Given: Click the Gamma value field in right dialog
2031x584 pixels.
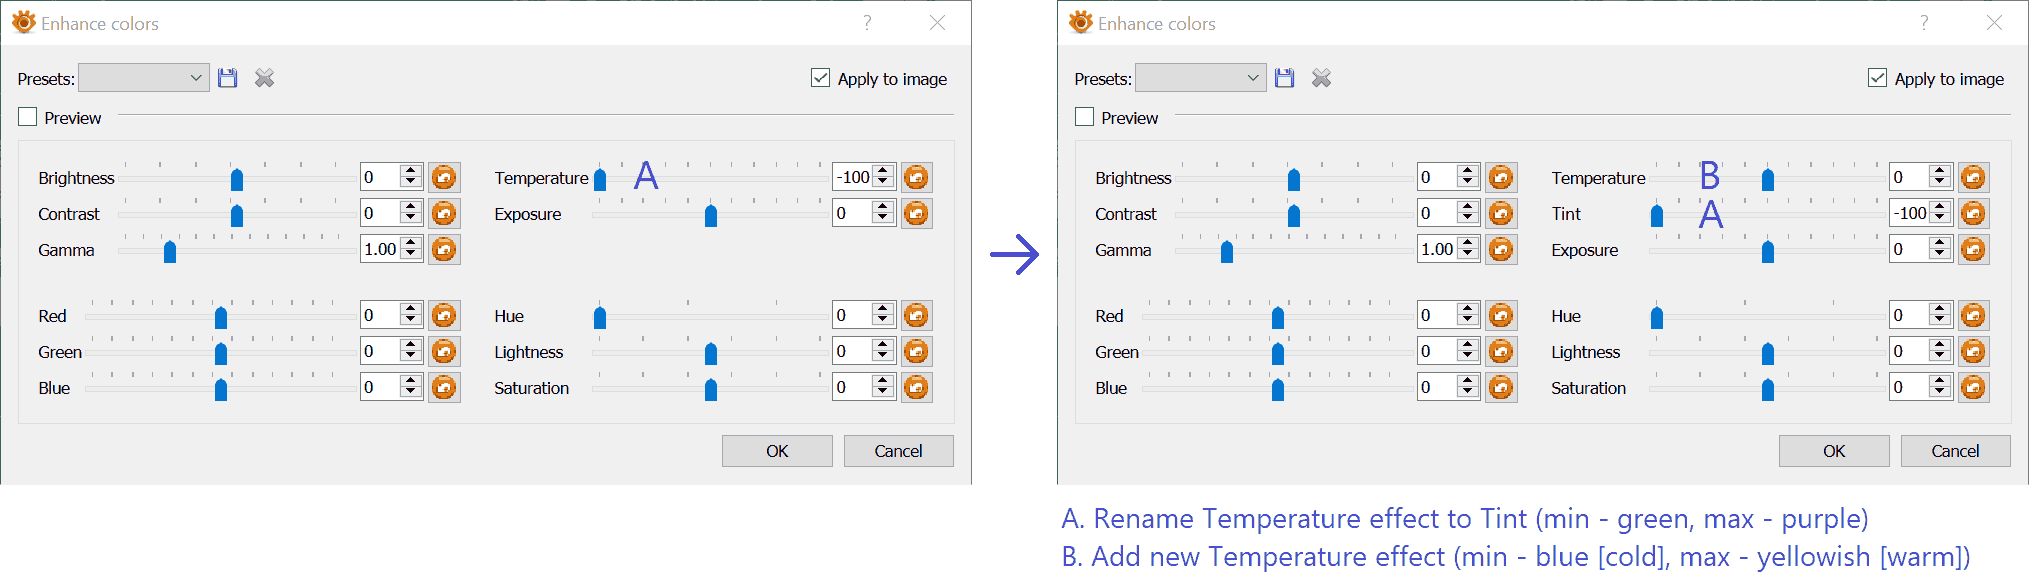Looking at the screenshot, I should [1437, 249].
